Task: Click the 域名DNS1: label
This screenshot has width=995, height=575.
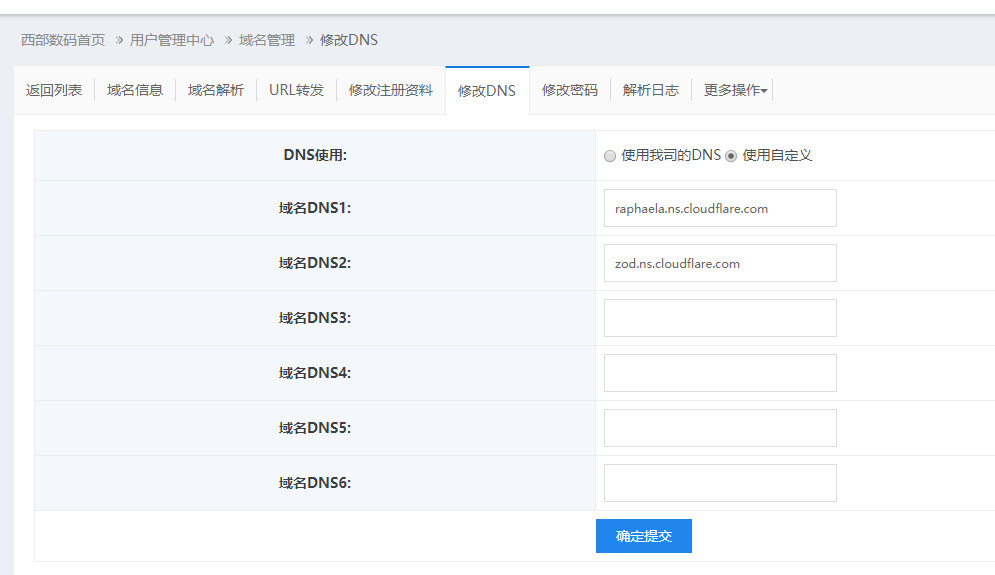Action: pos(315,208)
